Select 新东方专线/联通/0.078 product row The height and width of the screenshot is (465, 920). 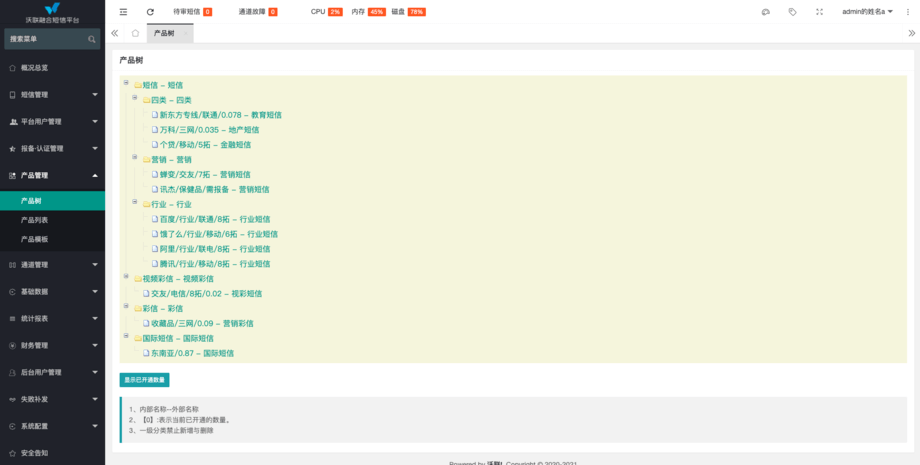(x=217, y=115)
